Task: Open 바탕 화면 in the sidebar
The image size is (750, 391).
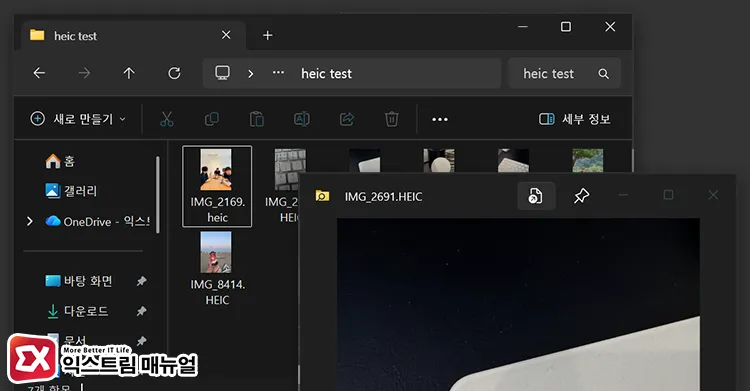Action: (79, 281)
